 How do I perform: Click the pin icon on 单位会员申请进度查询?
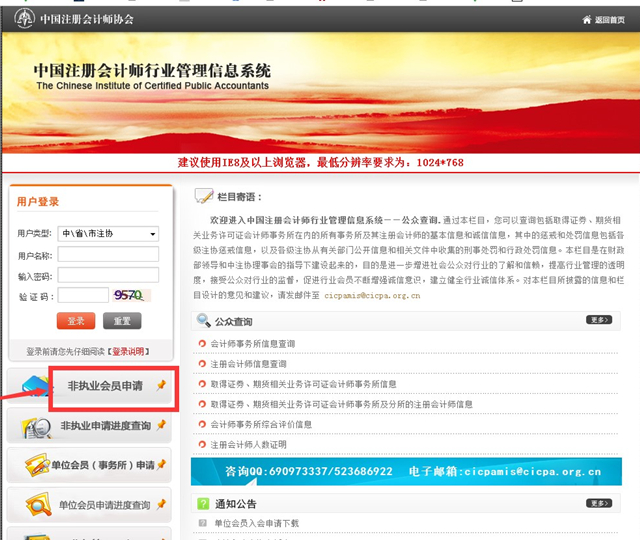pos(161,504)
